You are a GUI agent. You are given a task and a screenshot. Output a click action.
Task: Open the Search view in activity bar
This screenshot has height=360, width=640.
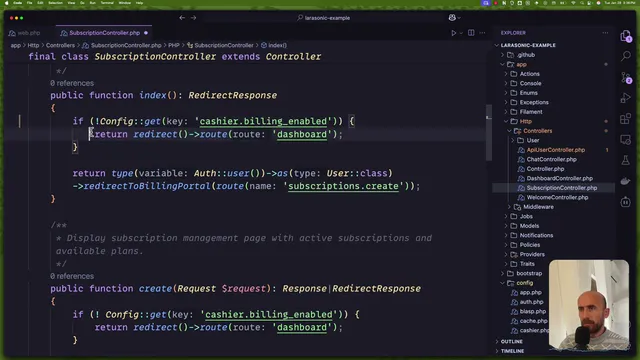(x=625, y=56)
